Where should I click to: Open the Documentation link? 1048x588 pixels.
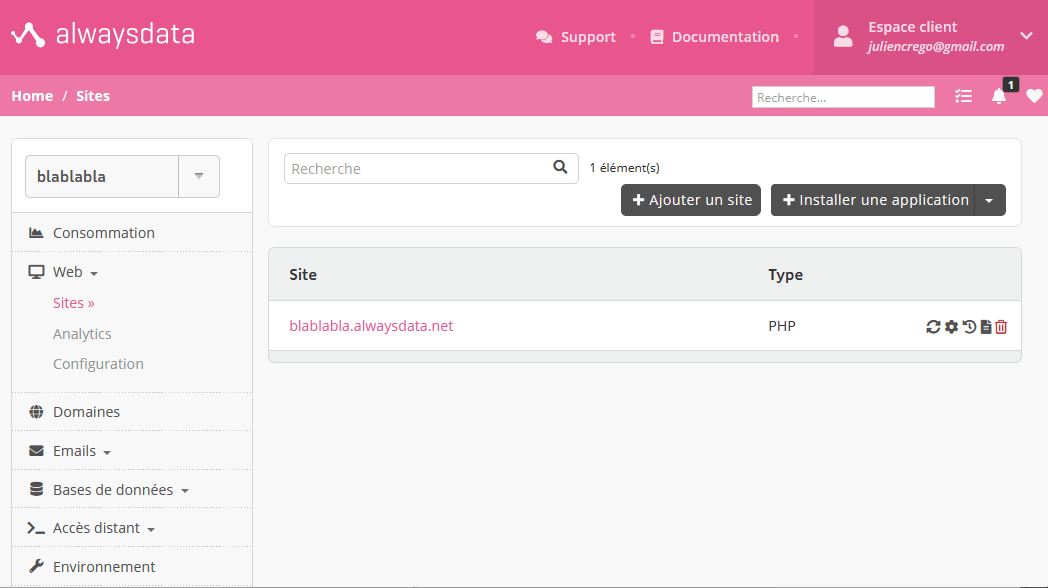[x=714, y=37]
